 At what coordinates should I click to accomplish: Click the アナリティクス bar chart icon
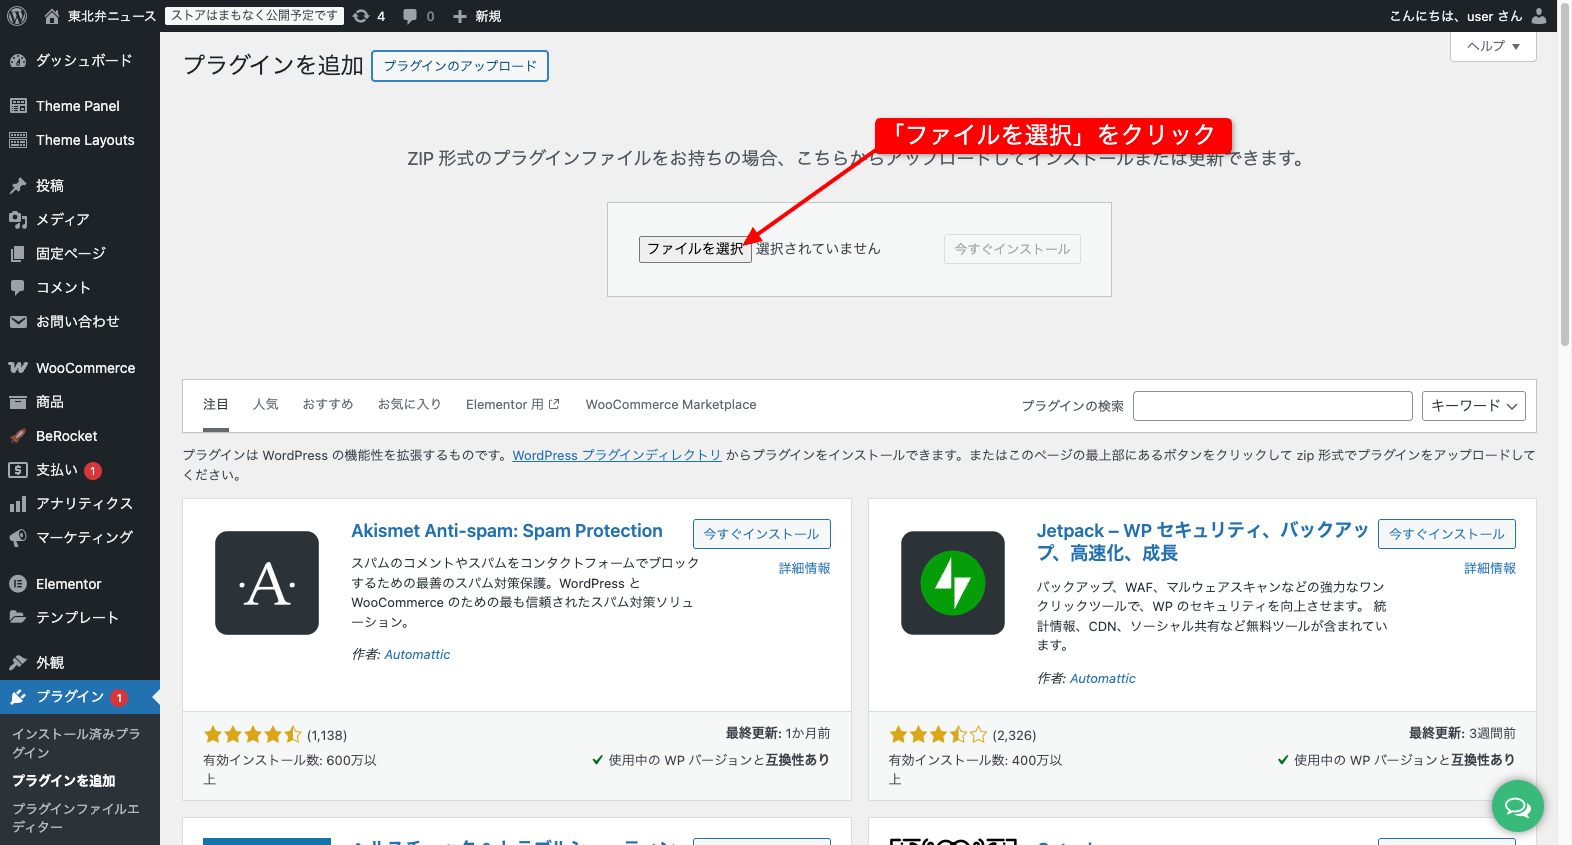pos(18,504)
